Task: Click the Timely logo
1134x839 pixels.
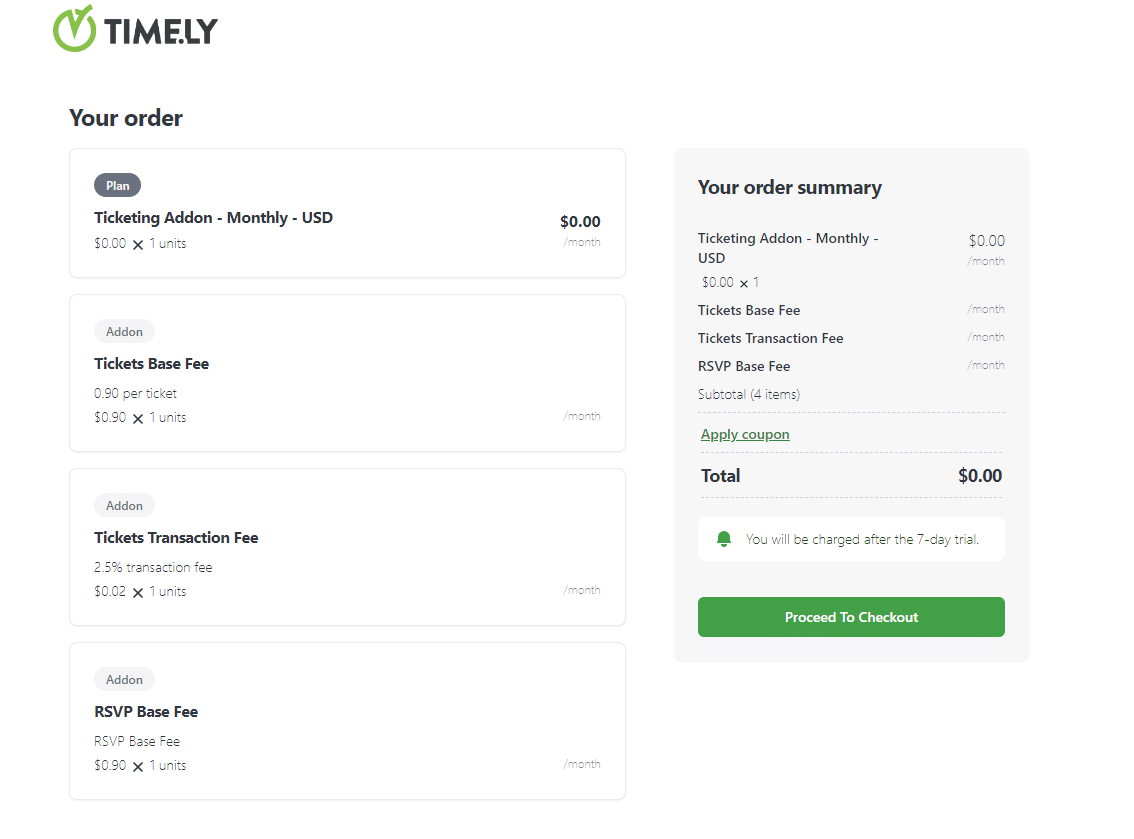Action: pos(135,30)
